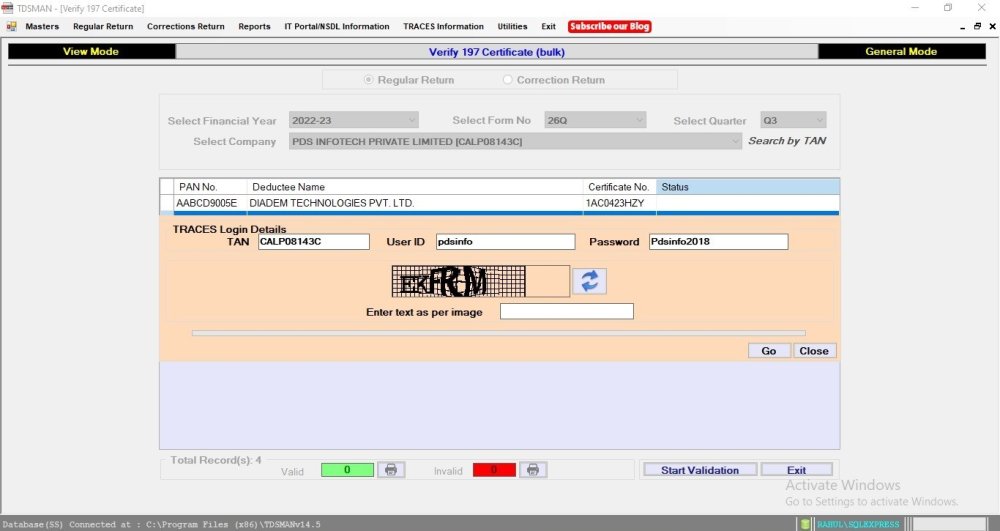Click the Enter text as per image field
Image resolution: width=1000 pixels, height=531 pixels.
(567, 311)
